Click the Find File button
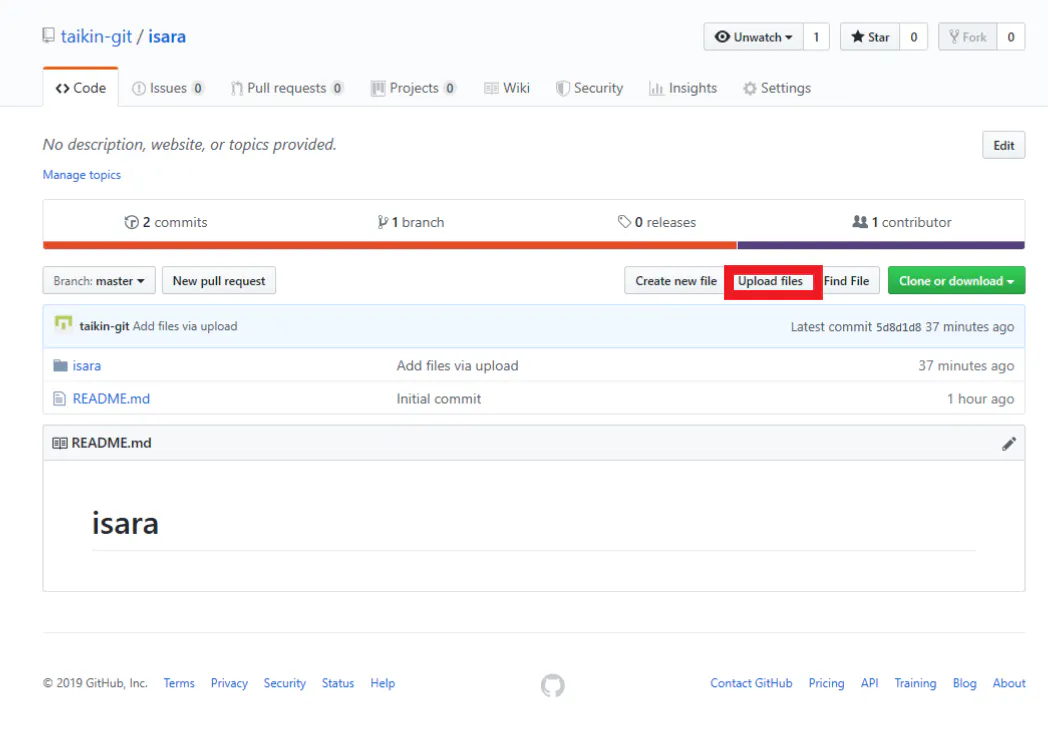The width and height of the screenshot is (1048, 745). (x=846, y=281)
